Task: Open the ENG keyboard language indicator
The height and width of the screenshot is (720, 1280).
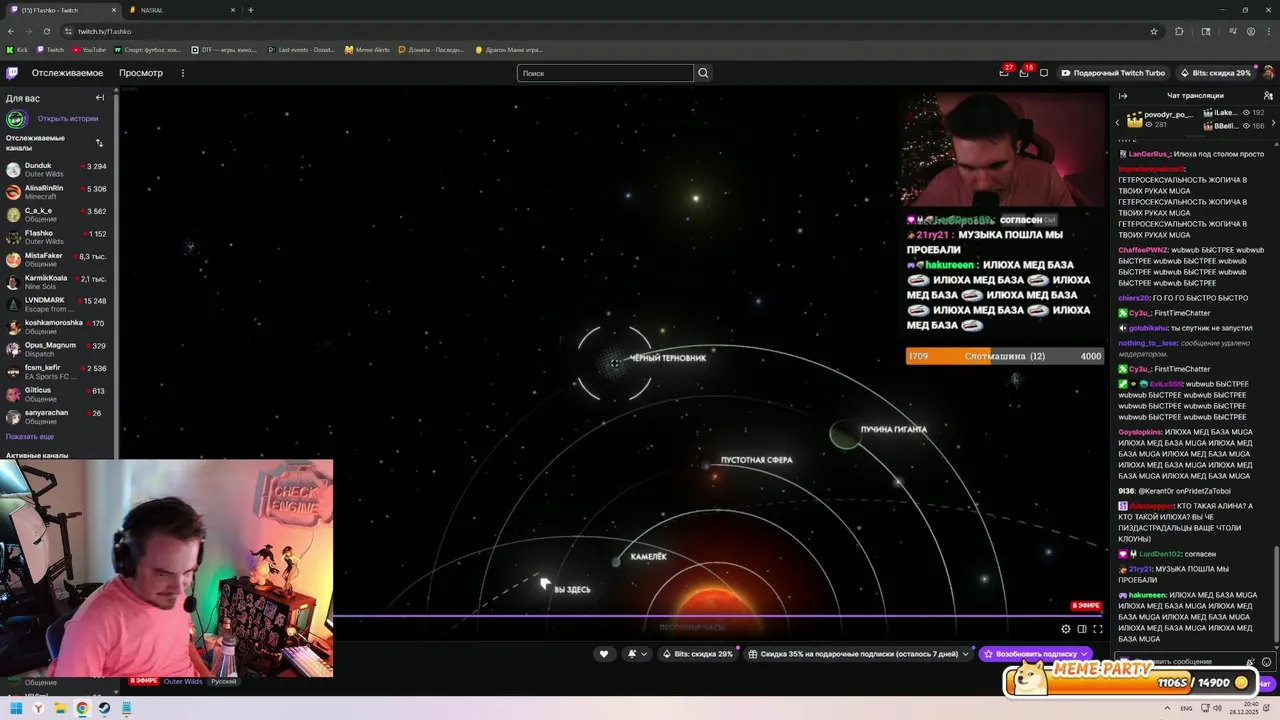Action: tap(1186, 709)
